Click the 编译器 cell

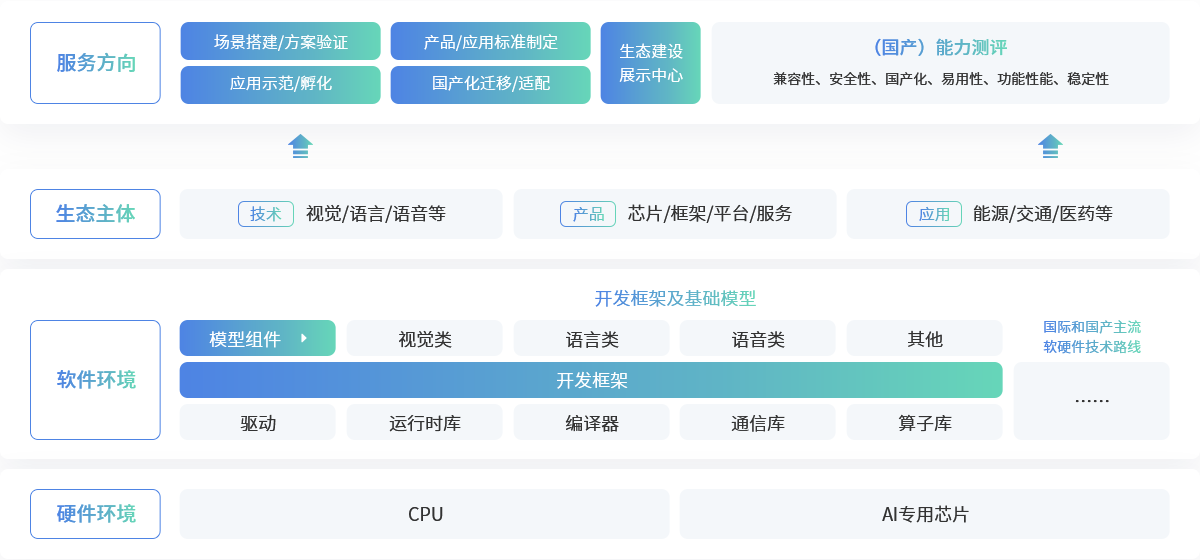point(592,423)
